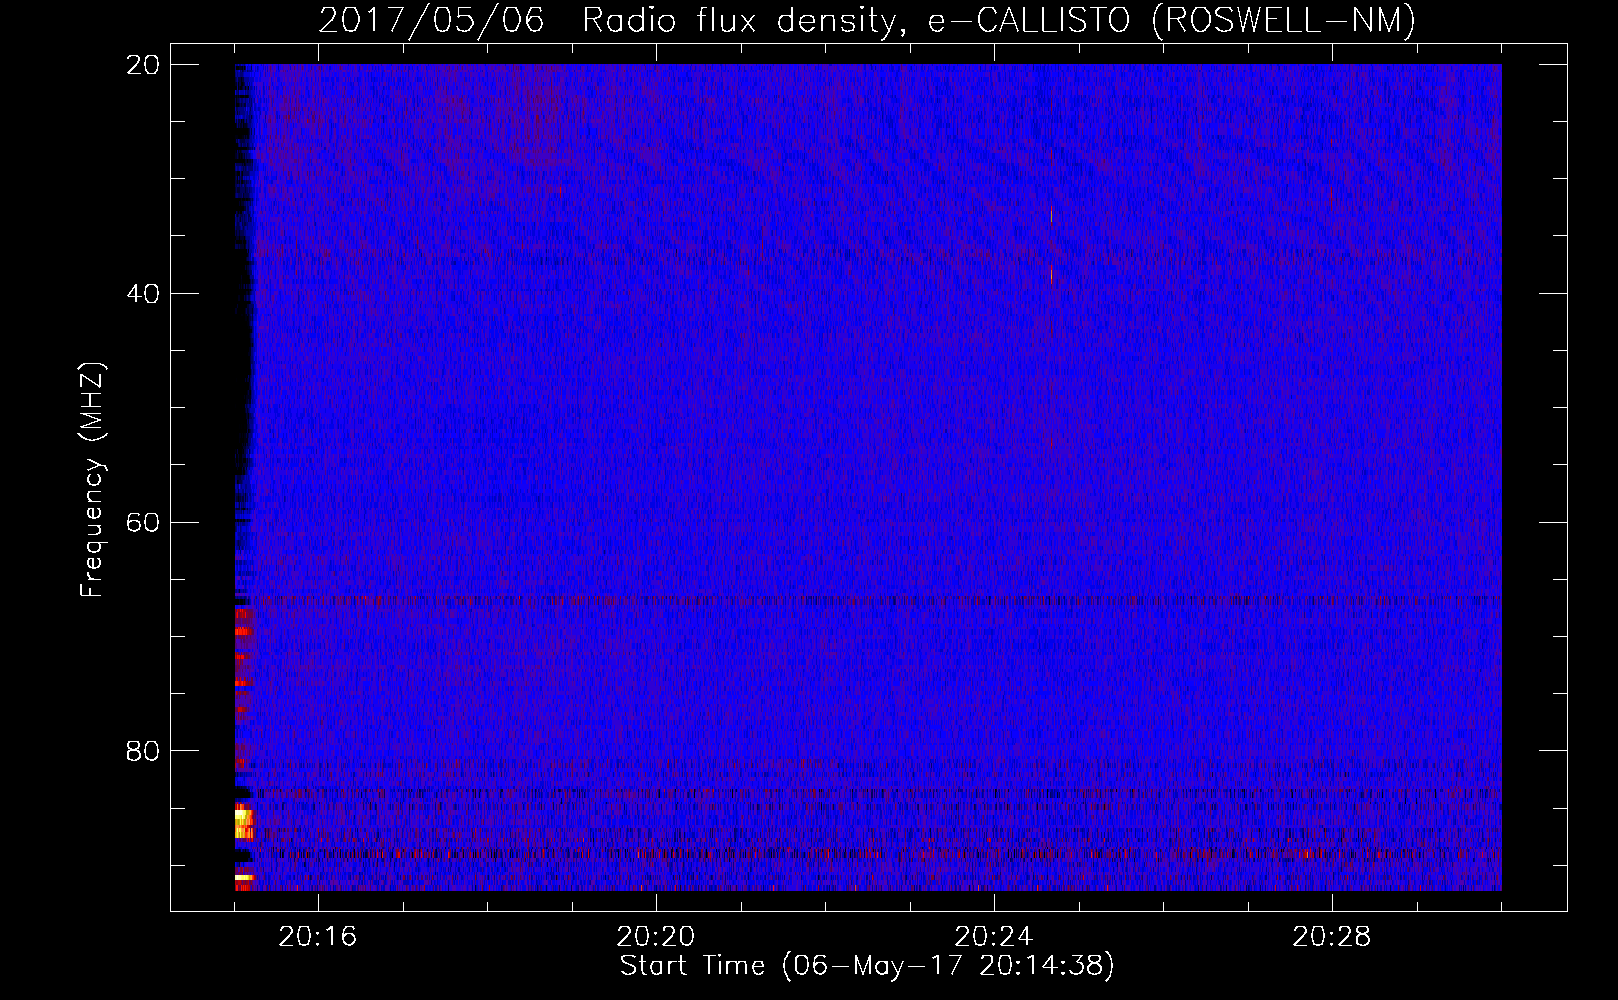This screenshot has width=1618, height=1000.
Task: Click the '20:20' time tick label
Action: click(656, 937)
